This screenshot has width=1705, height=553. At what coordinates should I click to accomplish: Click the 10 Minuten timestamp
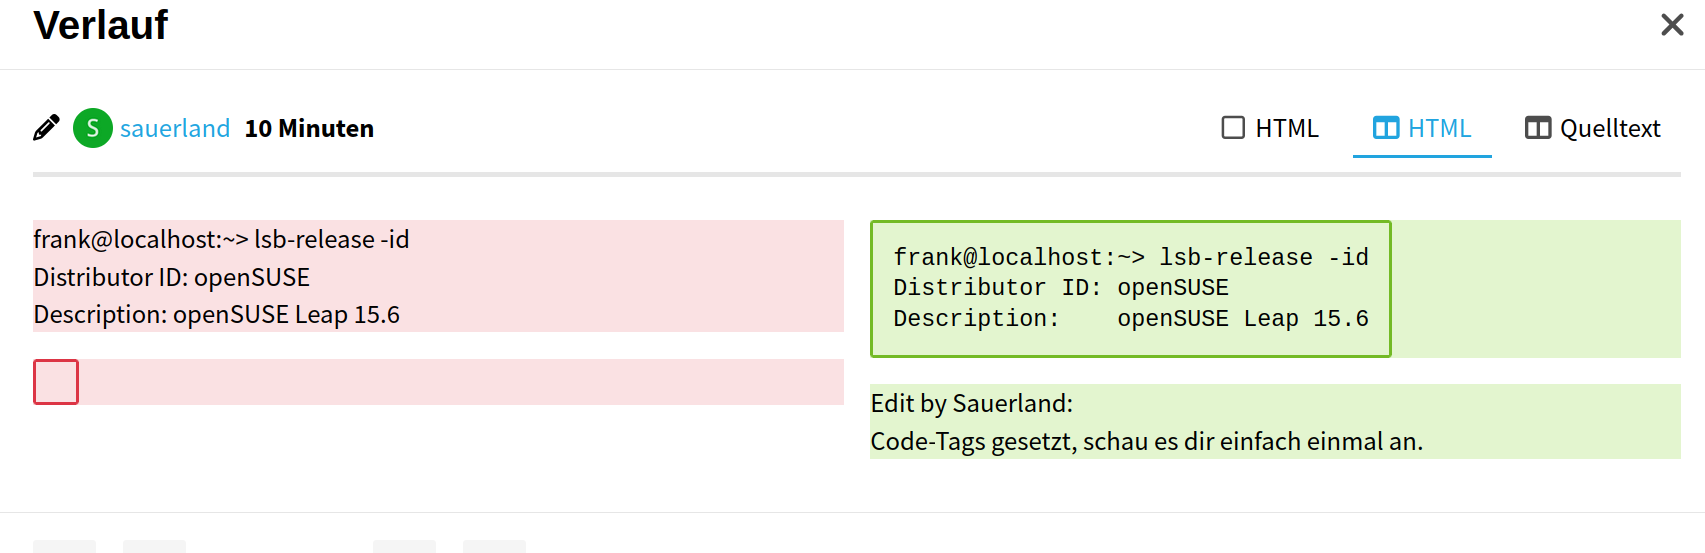pyautogui.click(x=309, y=129)
